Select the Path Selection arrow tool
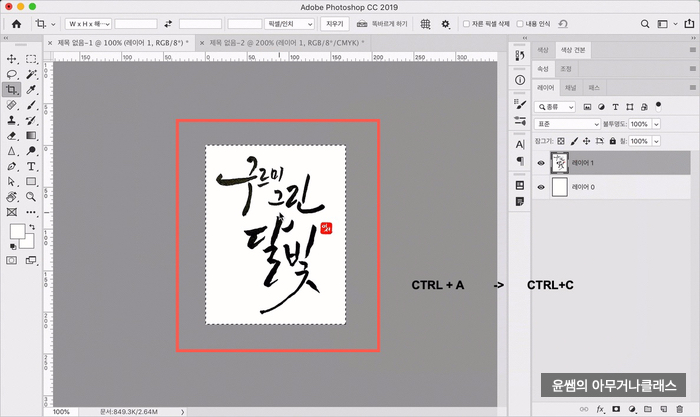 pos(12,182)
